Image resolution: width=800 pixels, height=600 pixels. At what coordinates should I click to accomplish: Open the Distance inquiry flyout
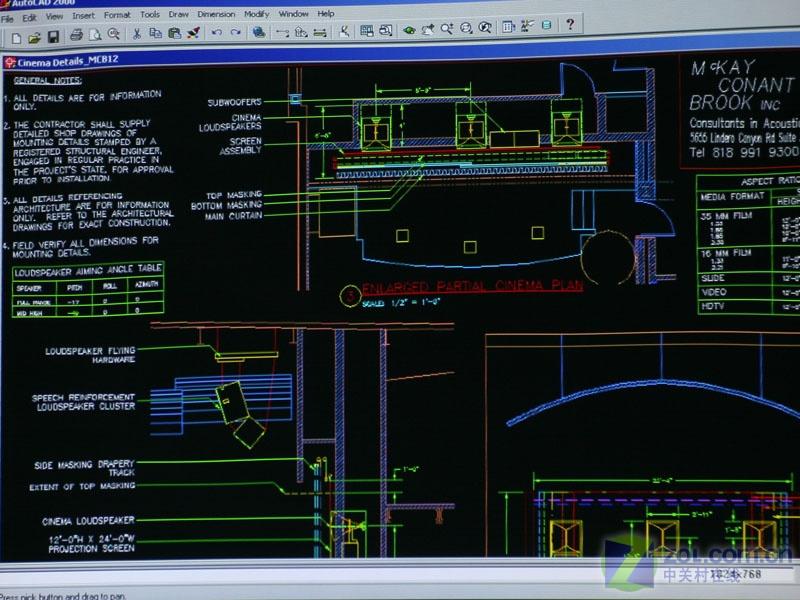(320, 32)
